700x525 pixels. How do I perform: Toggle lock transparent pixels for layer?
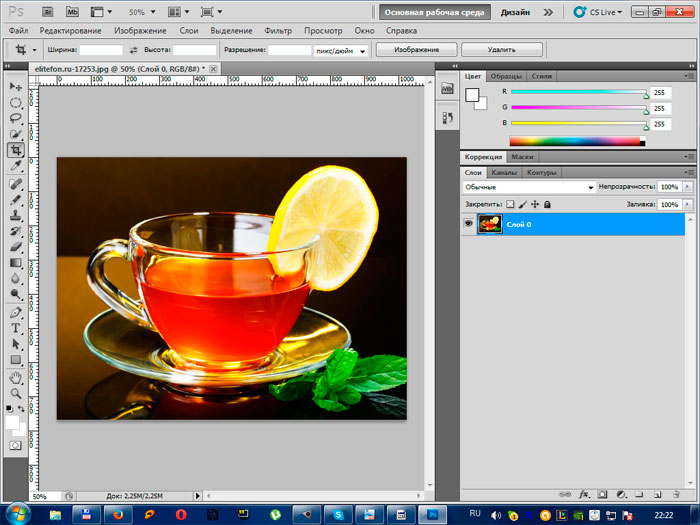point(509,204)
